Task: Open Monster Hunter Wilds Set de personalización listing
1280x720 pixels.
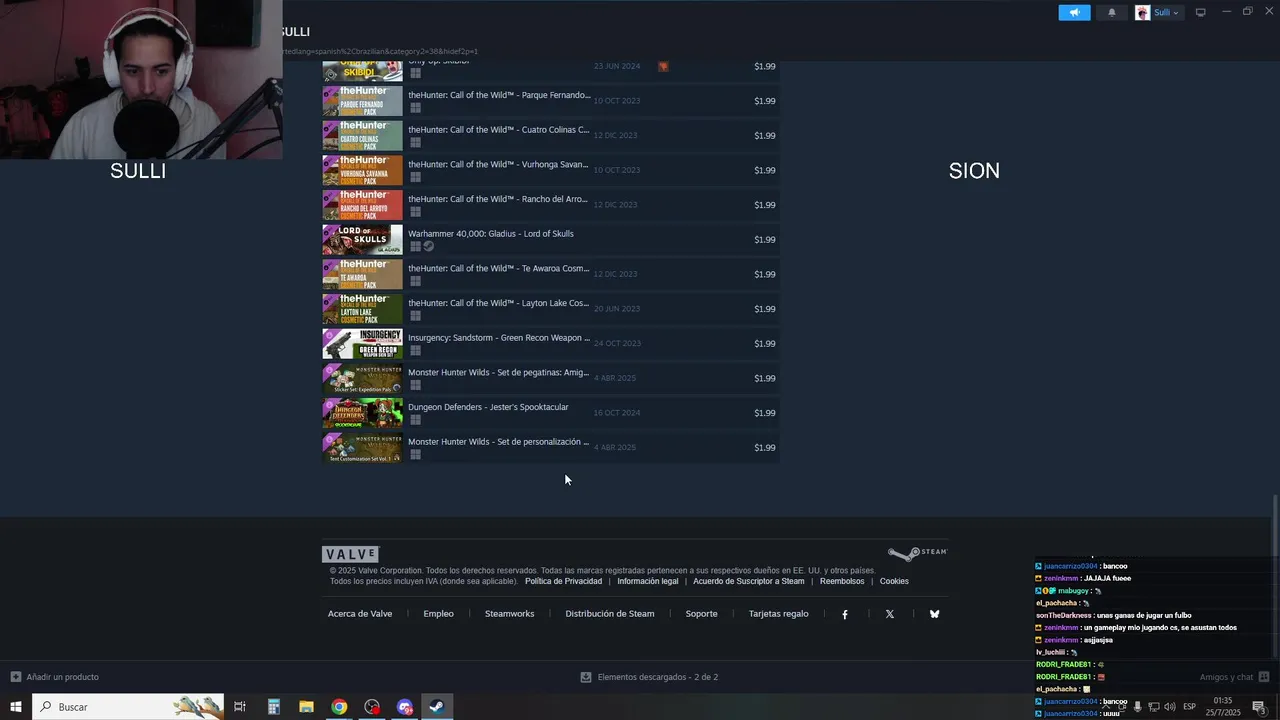Action: click(551, 447)
